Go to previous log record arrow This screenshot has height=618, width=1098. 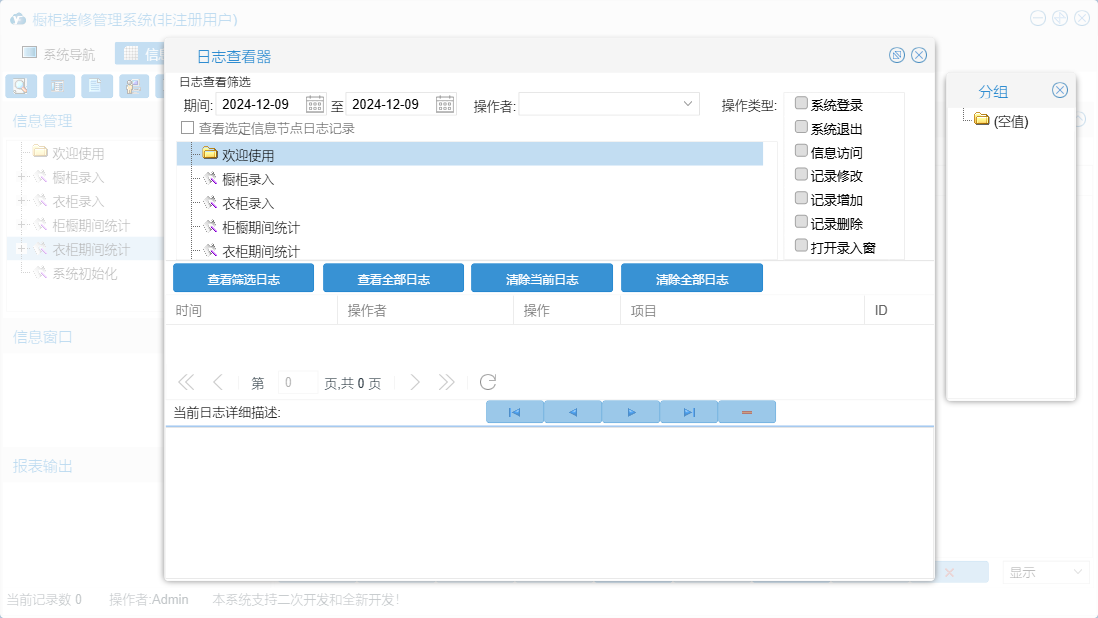click(573, 412)
